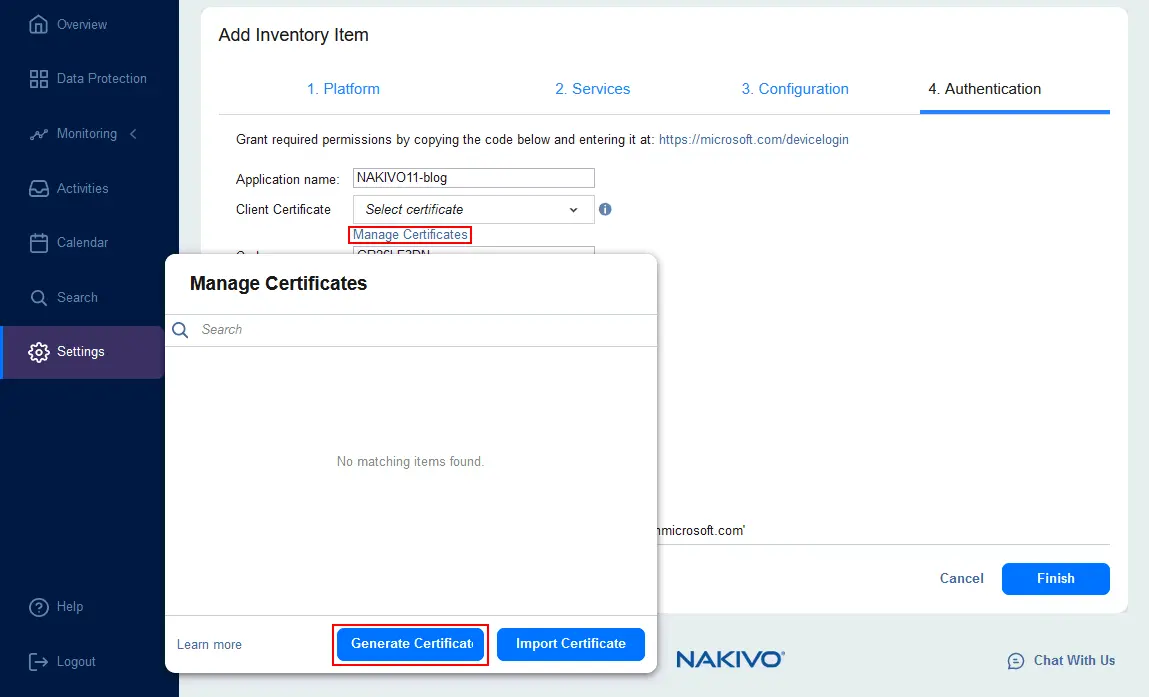Screen dimensions: 1149x697
Task: Click the 'Client Certificate' label
Action: pos(283,210)
